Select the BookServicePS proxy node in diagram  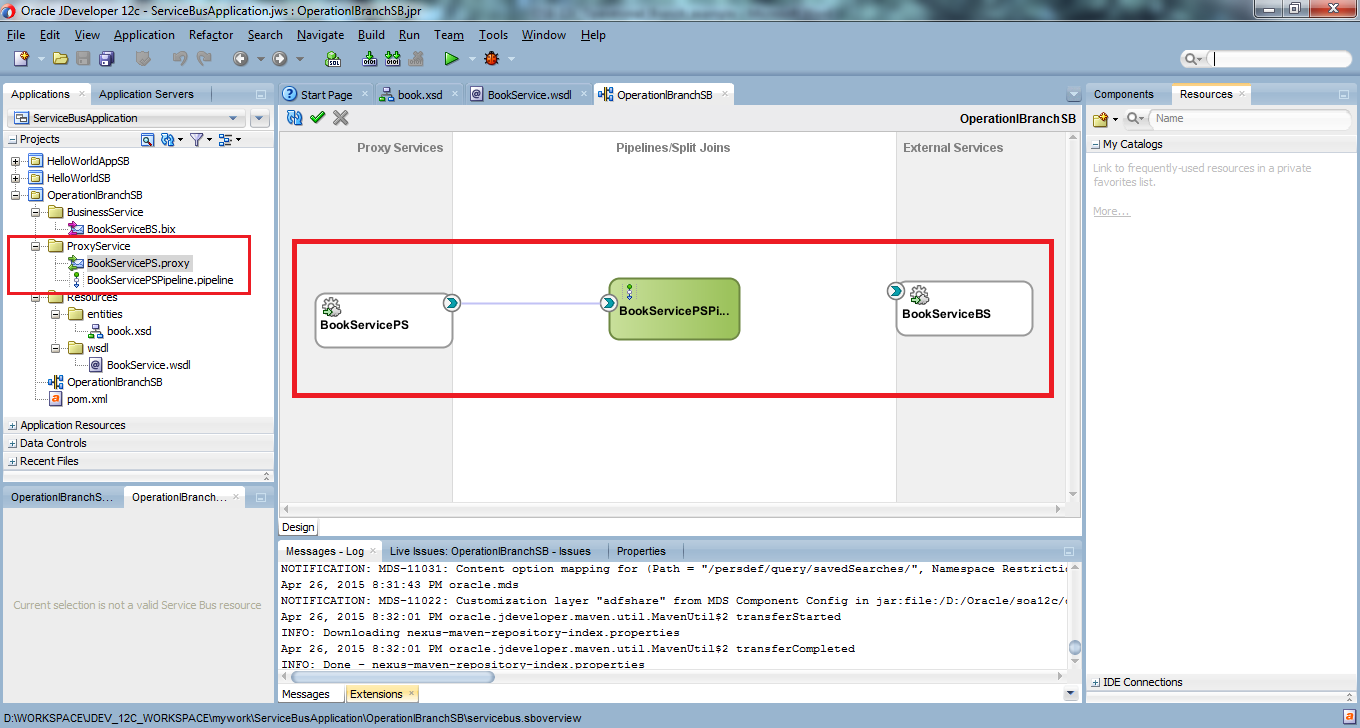point(384,320)
